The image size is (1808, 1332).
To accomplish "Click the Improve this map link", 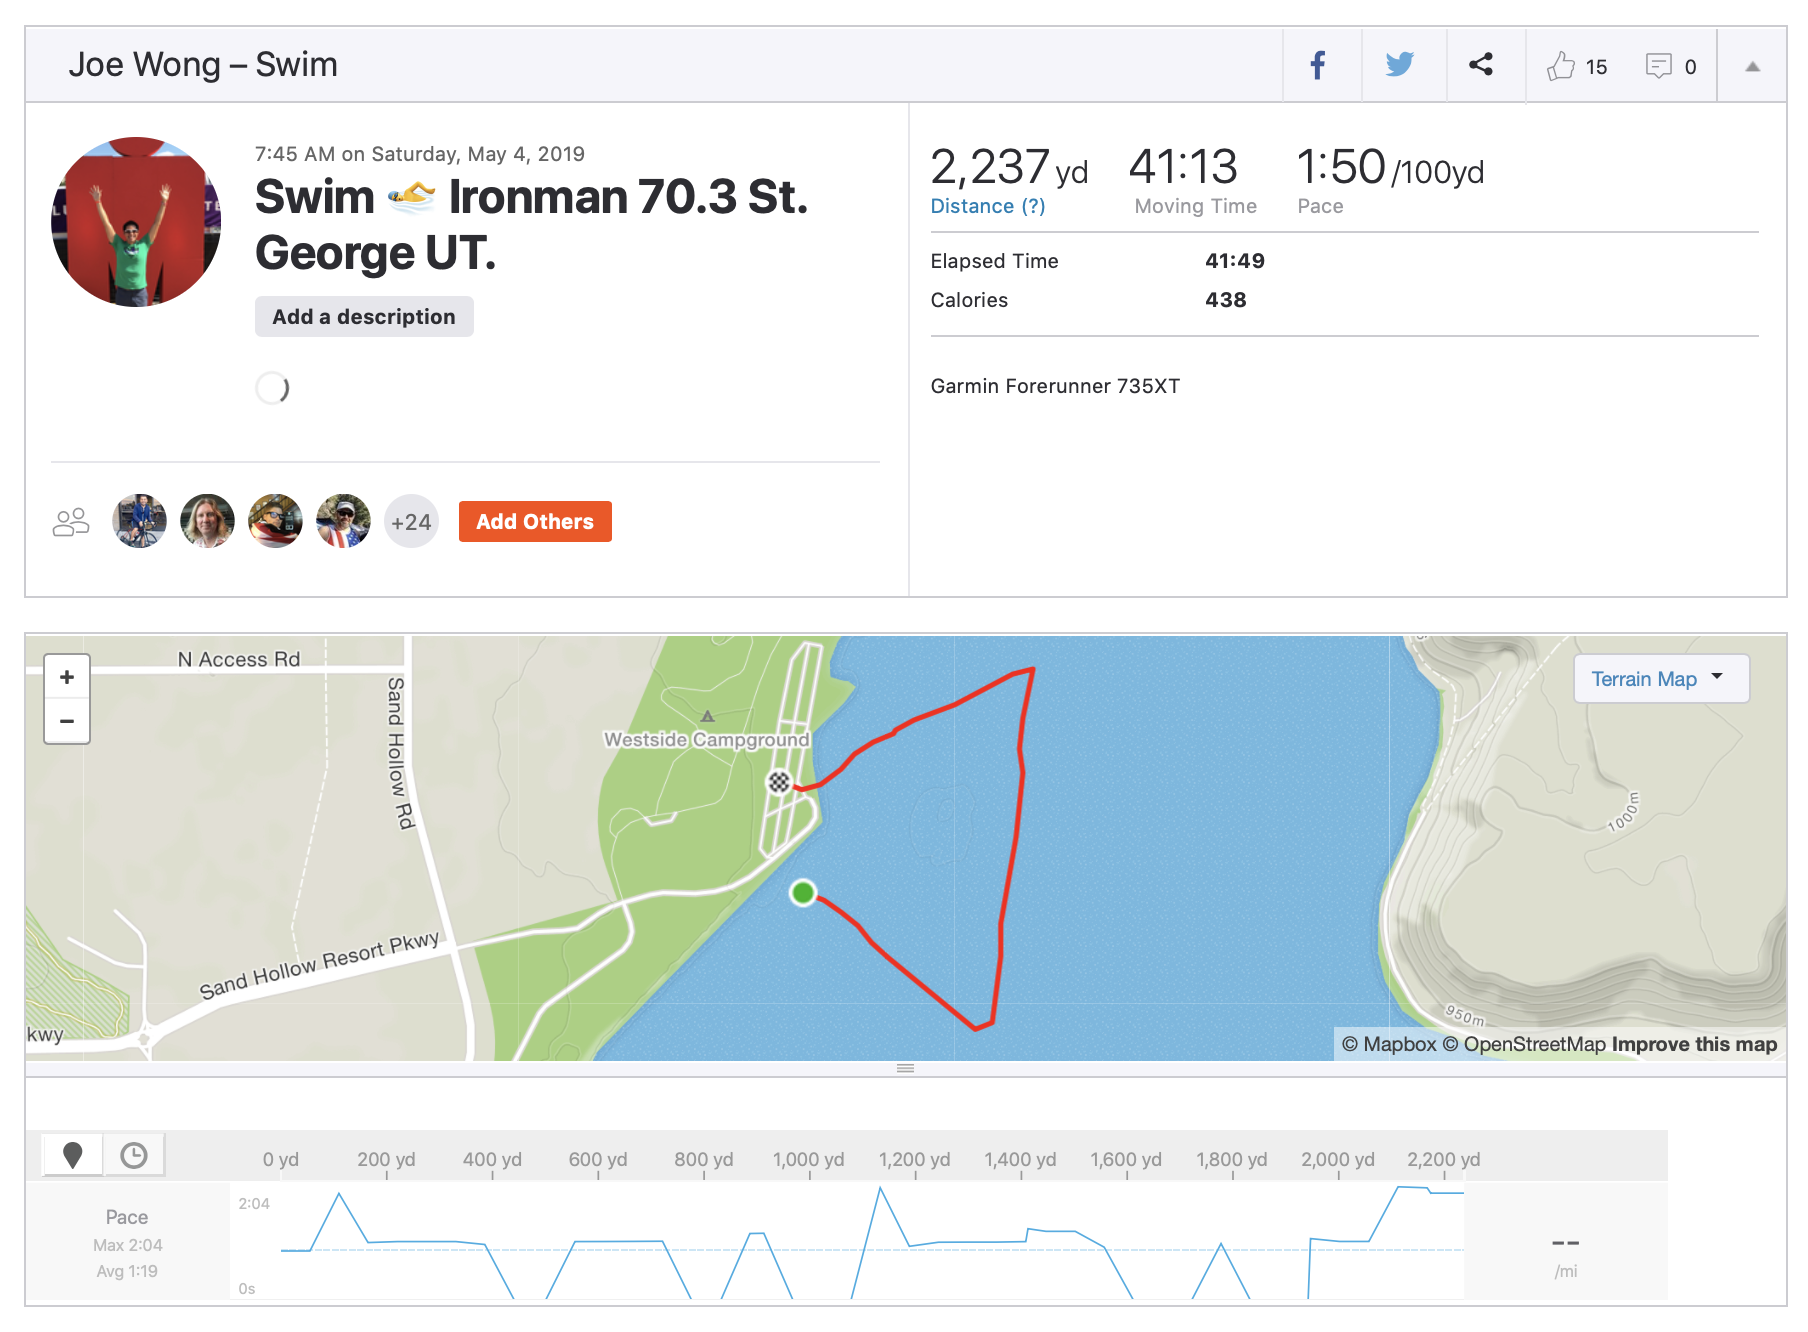I will [x=1694, y=1044].
